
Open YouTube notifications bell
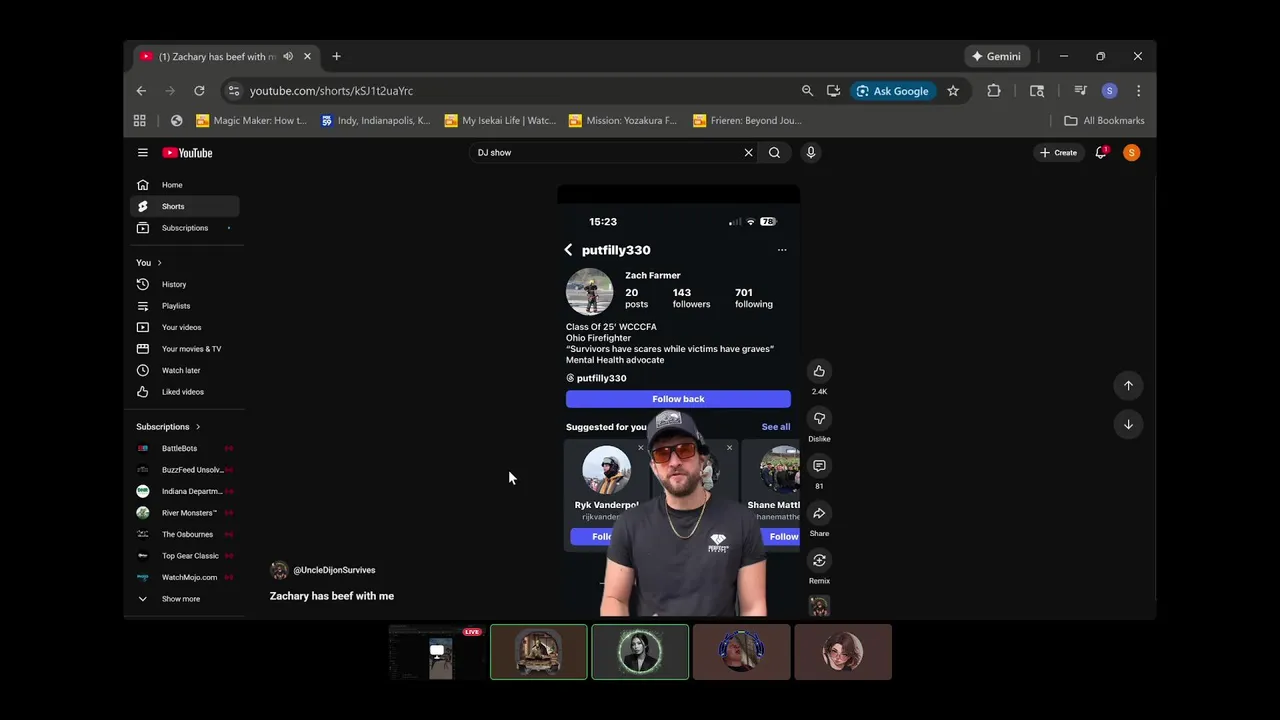coord(1101,153)
